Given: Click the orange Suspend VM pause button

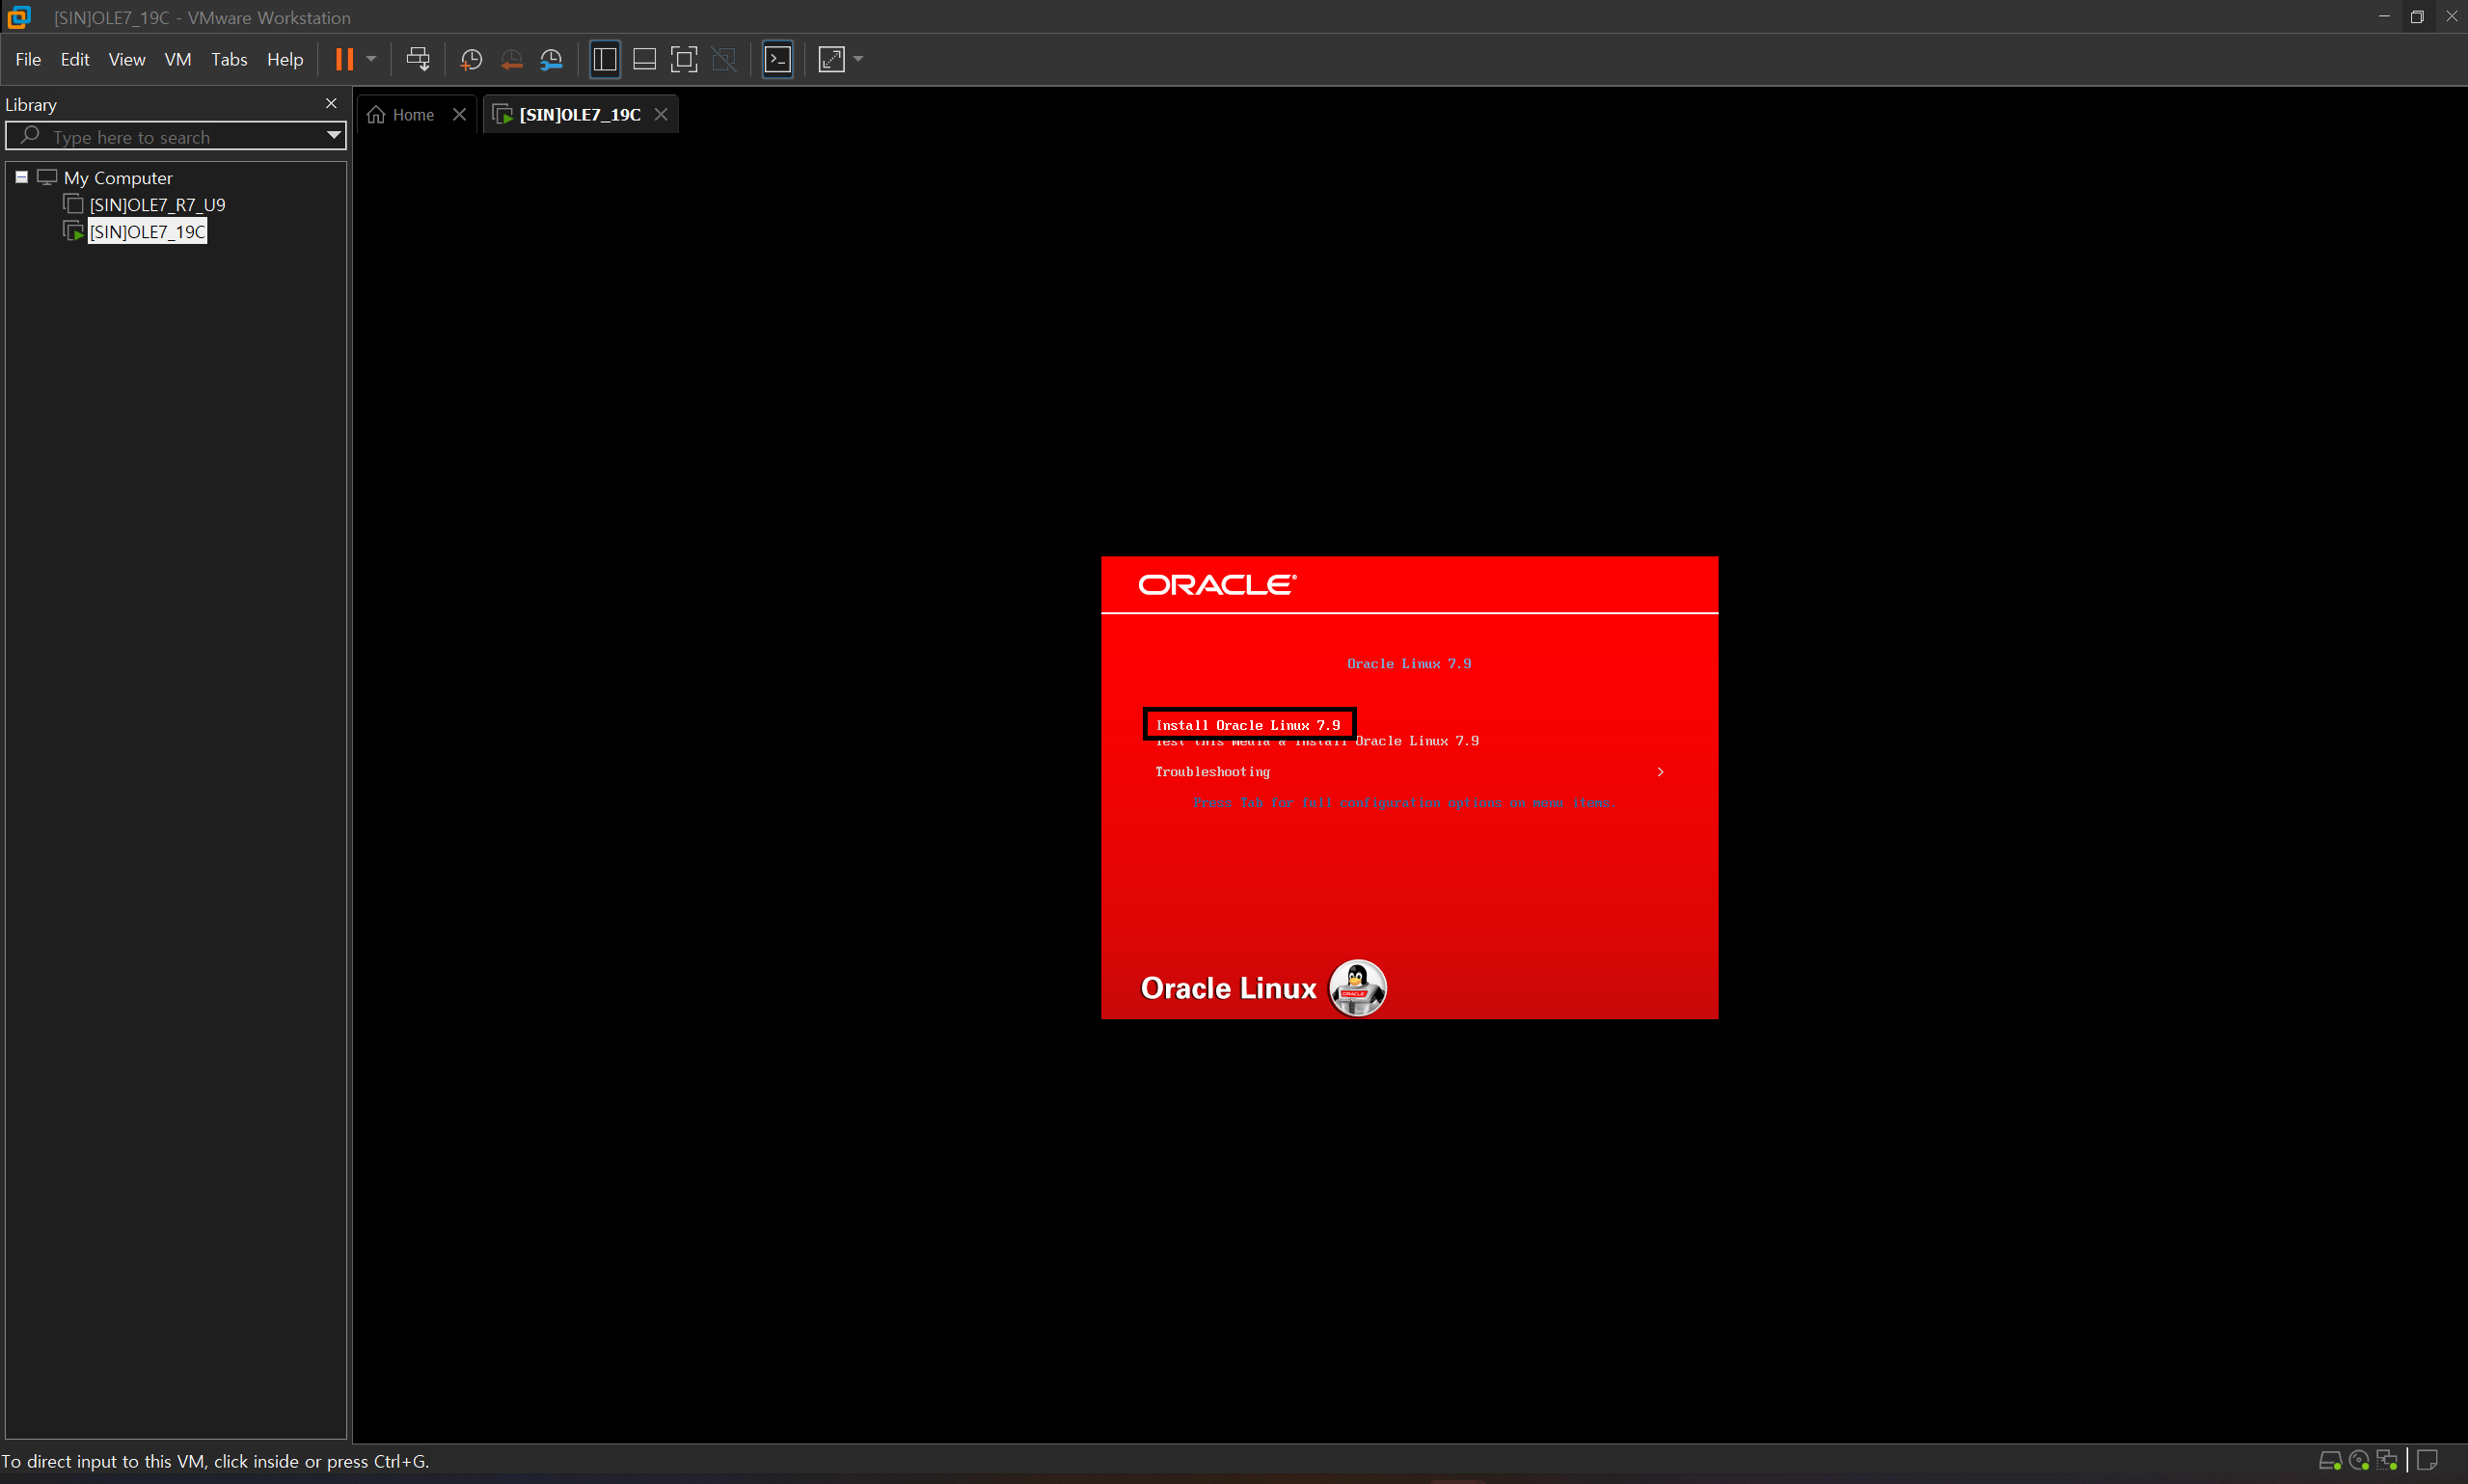Looking at the screenshot, I should [x=344, y=59].
